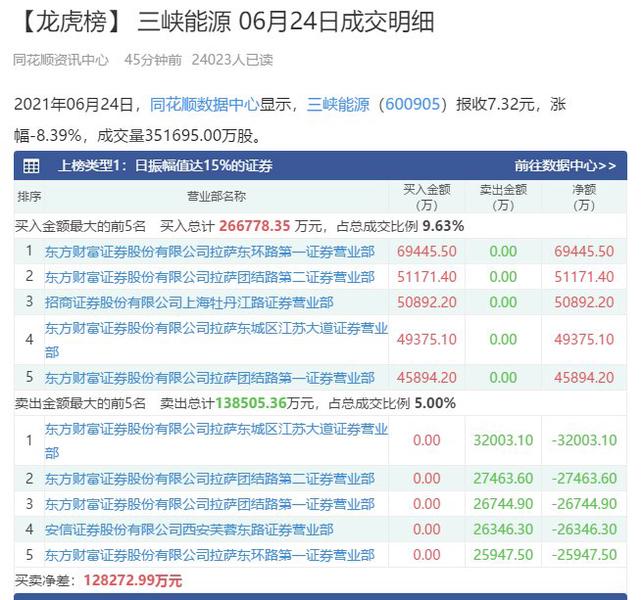643x600 pixels.
Task: Open buy row 1 东方财富 拉萨东环路第一证券营业部 link
Action: (x=210, y=251)
